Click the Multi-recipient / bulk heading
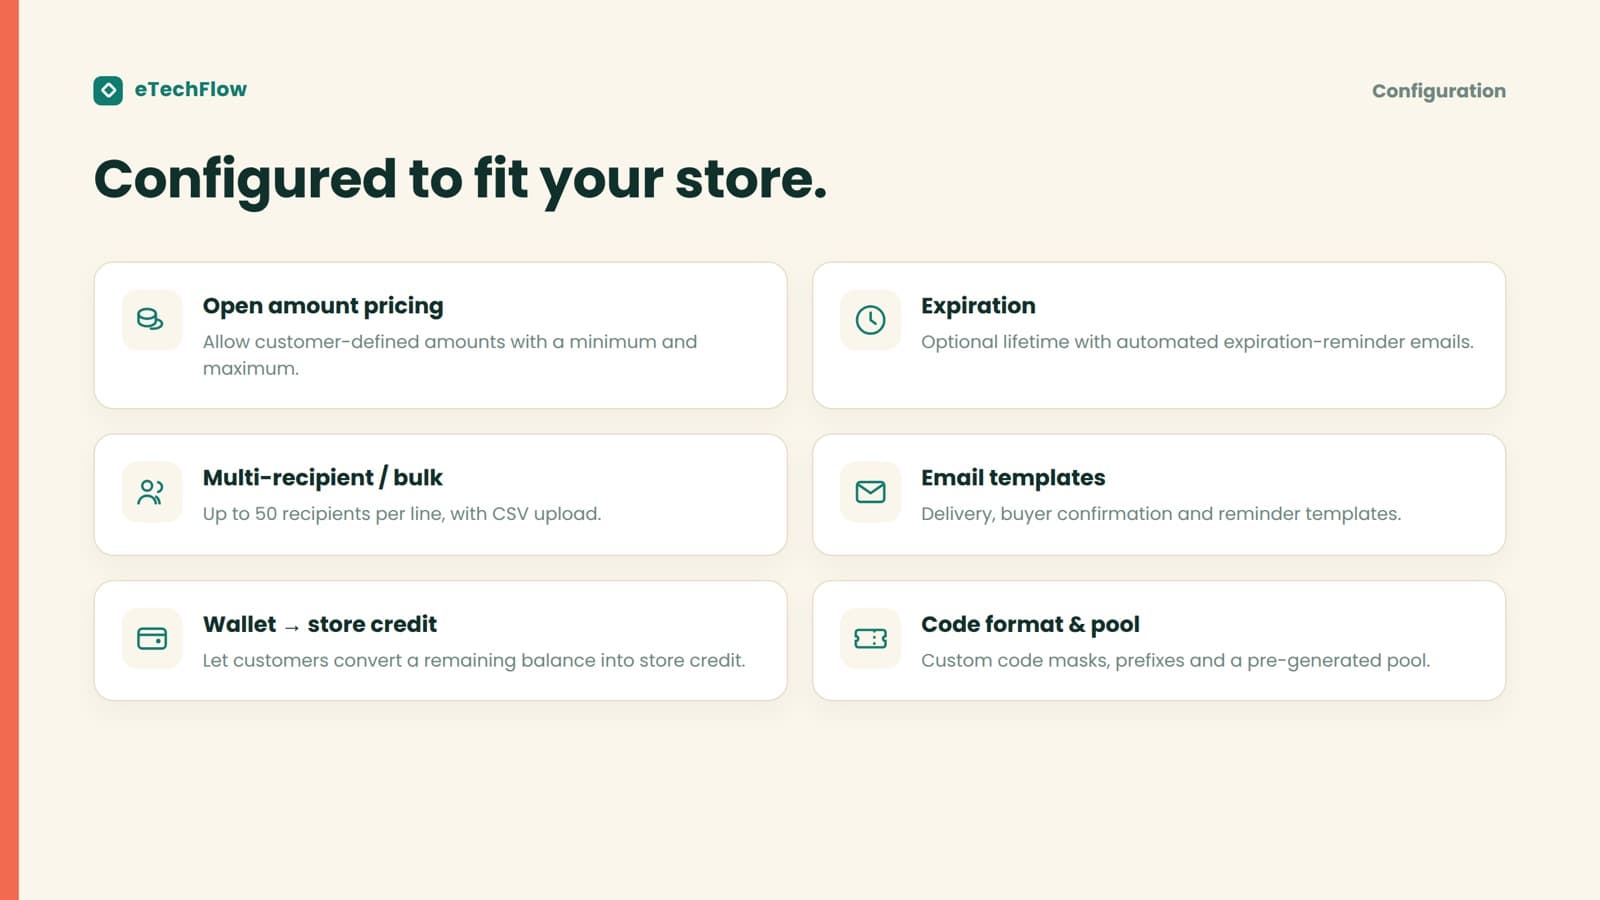 coord(322,478)
